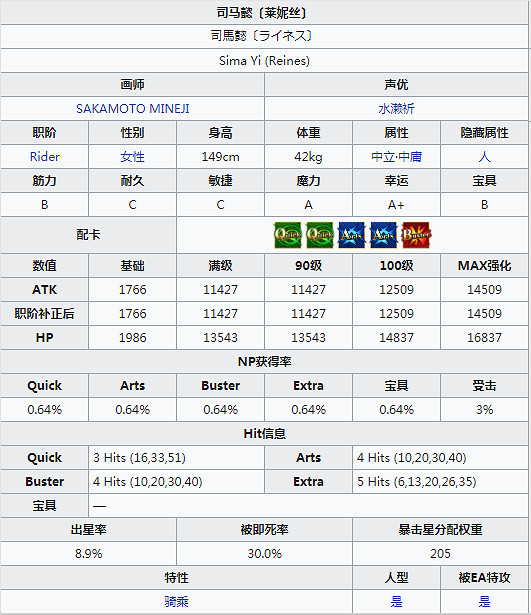Click the Extra hits text 5 Hits (6,13,20,26,35)

click(416, 482)
